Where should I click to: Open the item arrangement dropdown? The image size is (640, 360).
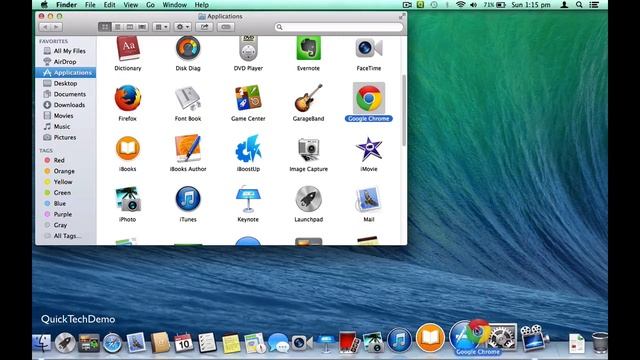[x=161, y=27]
